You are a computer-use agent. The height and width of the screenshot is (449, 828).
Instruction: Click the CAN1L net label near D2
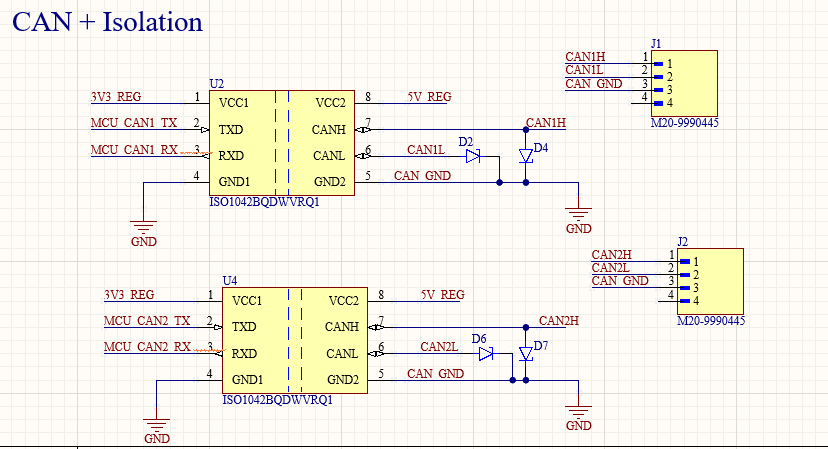click(x=426, y=150)
